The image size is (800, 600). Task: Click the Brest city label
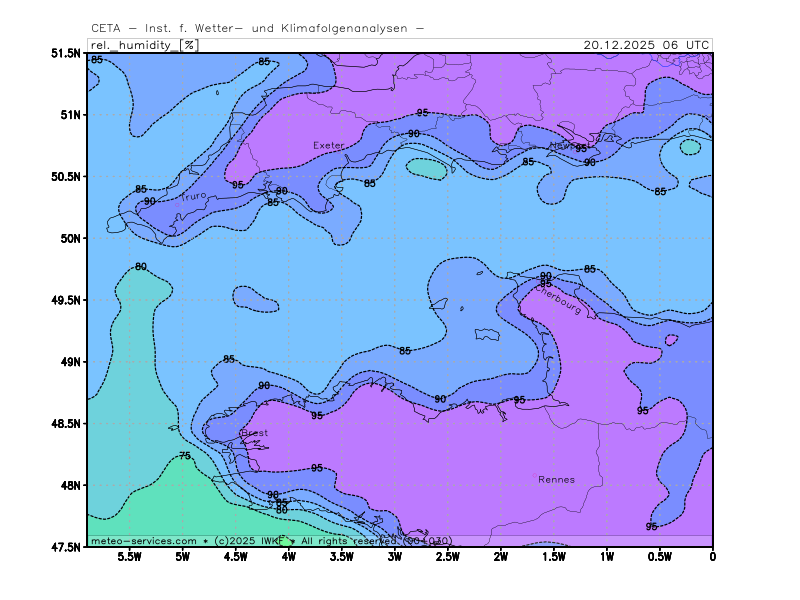pos(254,433)
